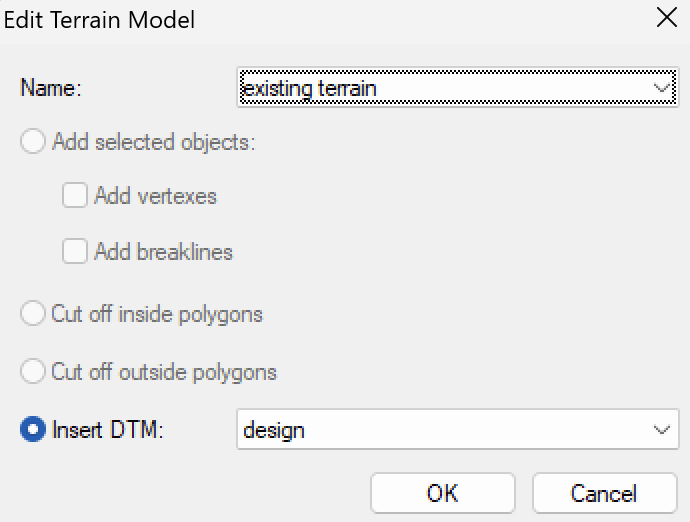Choose the Cut off inside polygons radio button
Screen dimensions: 690x522
[x=33, y=313]
